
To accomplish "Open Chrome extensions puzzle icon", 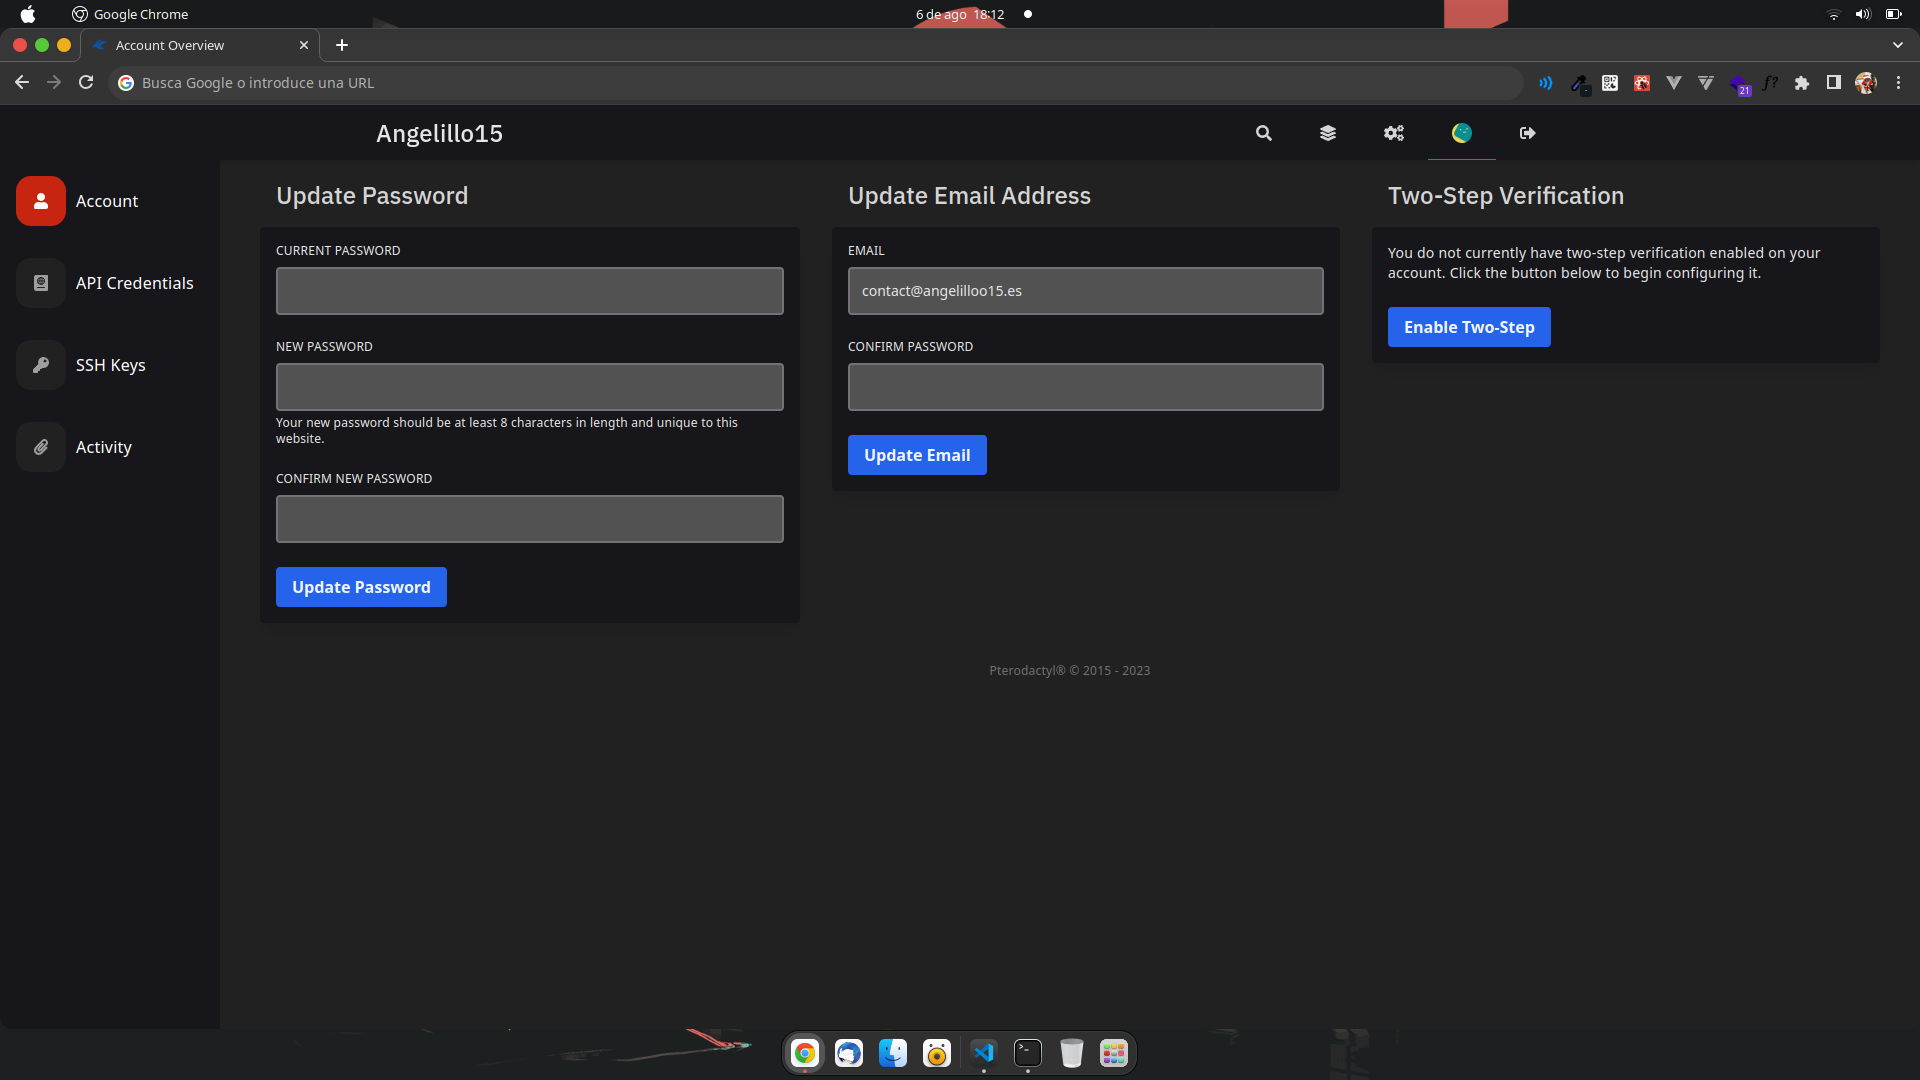I will tap(1802, 83).
